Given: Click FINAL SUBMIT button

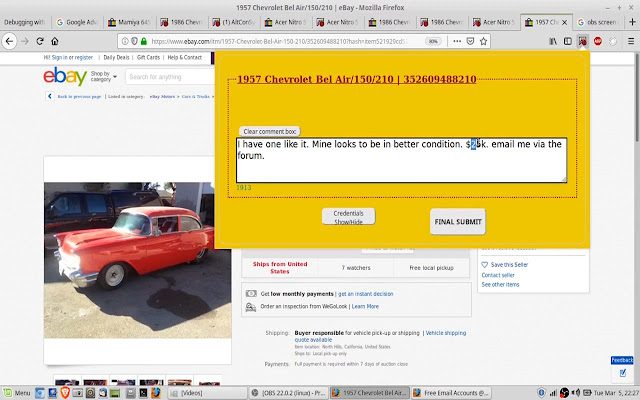Looking at the screenshot, I should tap(458, 222).
